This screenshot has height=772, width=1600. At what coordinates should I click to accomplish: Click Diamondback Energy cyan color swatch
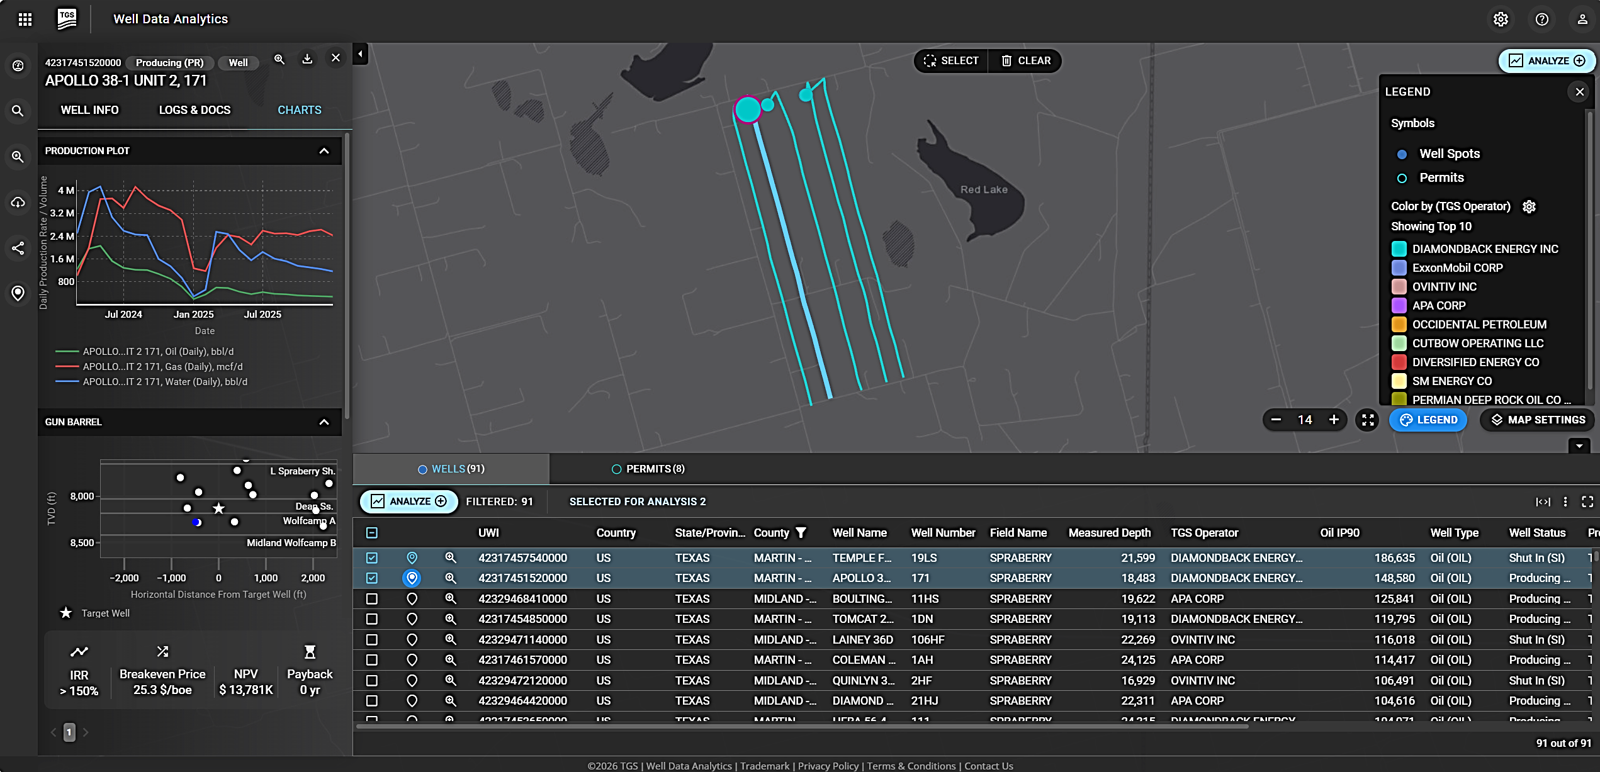1399,249
